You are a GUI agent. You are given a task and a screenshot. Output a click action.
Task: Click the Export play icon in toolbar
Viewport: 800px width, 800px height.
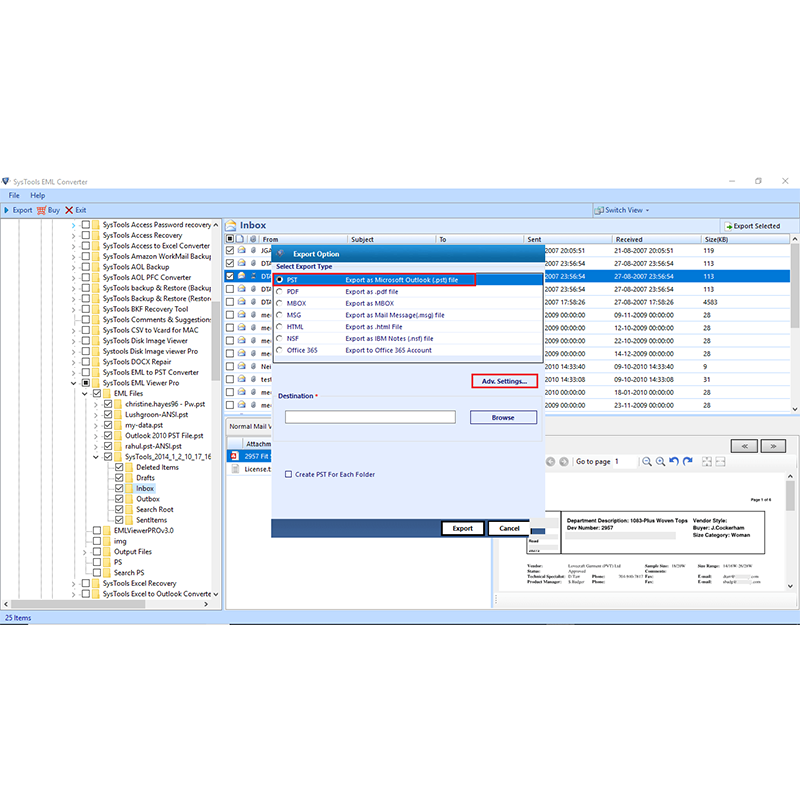click(x=7, y=210)
